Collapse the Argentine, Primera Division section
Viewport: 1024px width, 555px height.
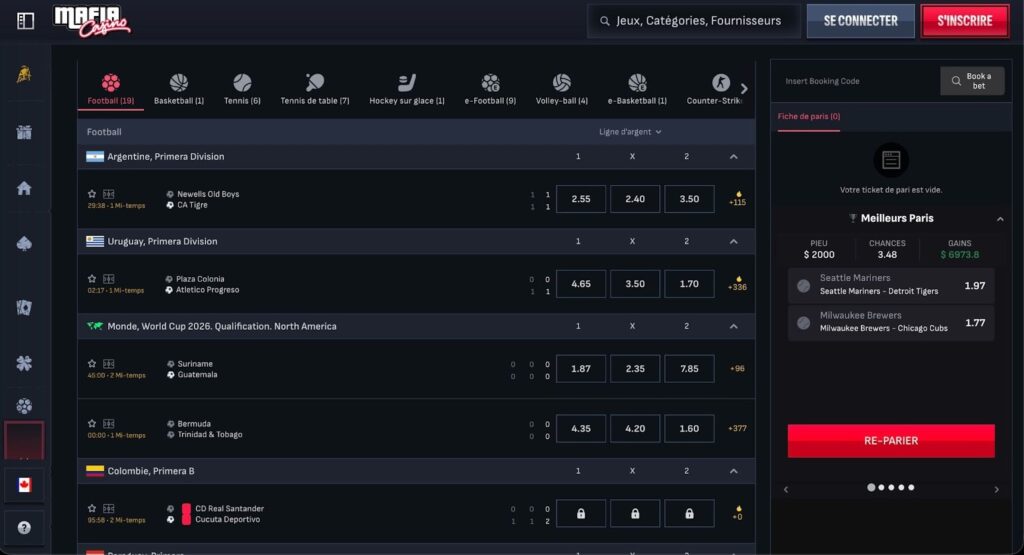[733, 157]
